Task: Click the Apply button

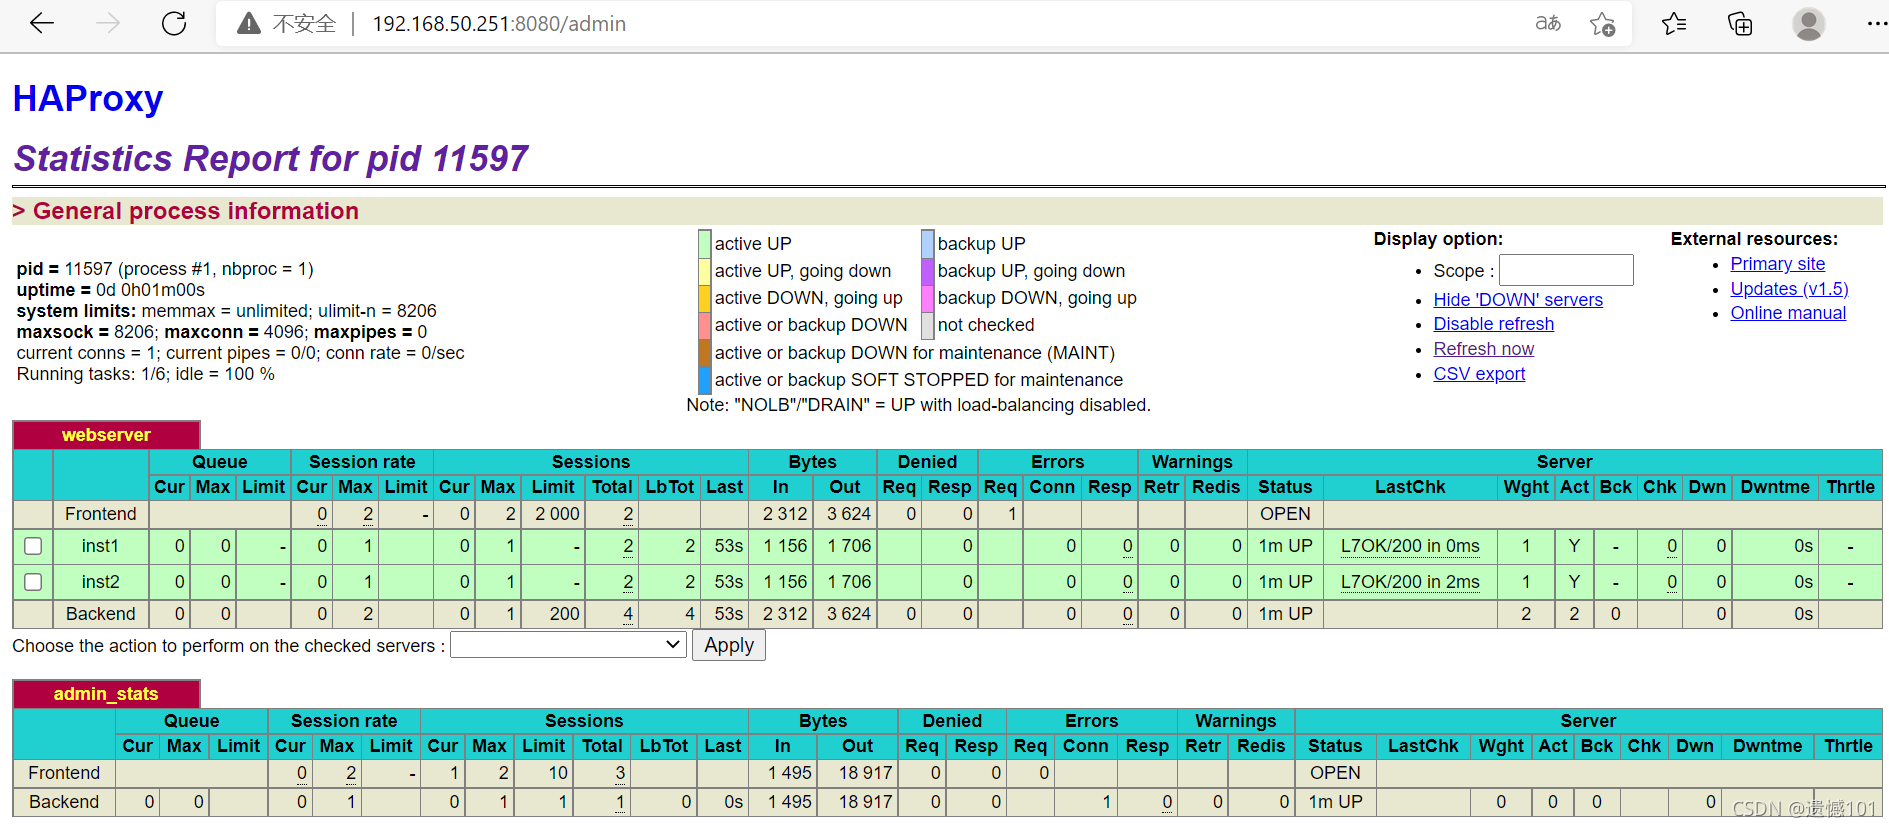Action: tap(729, 645)
